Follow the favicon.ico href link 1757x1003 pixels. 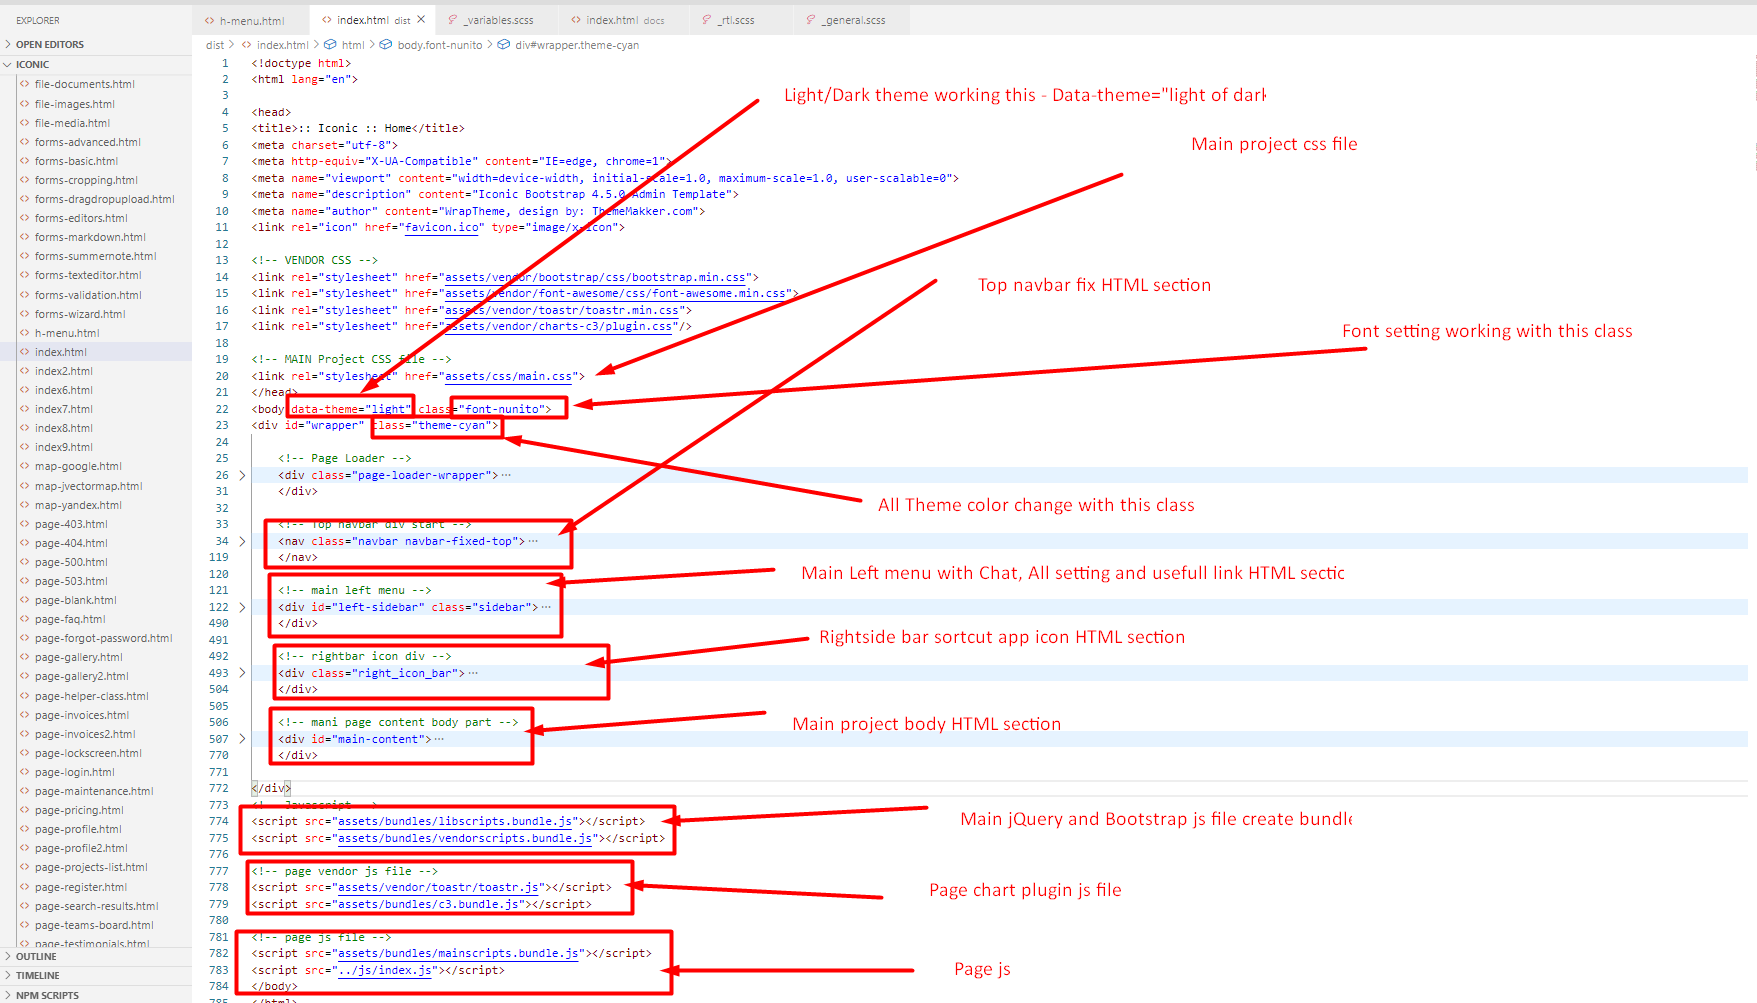441,227
